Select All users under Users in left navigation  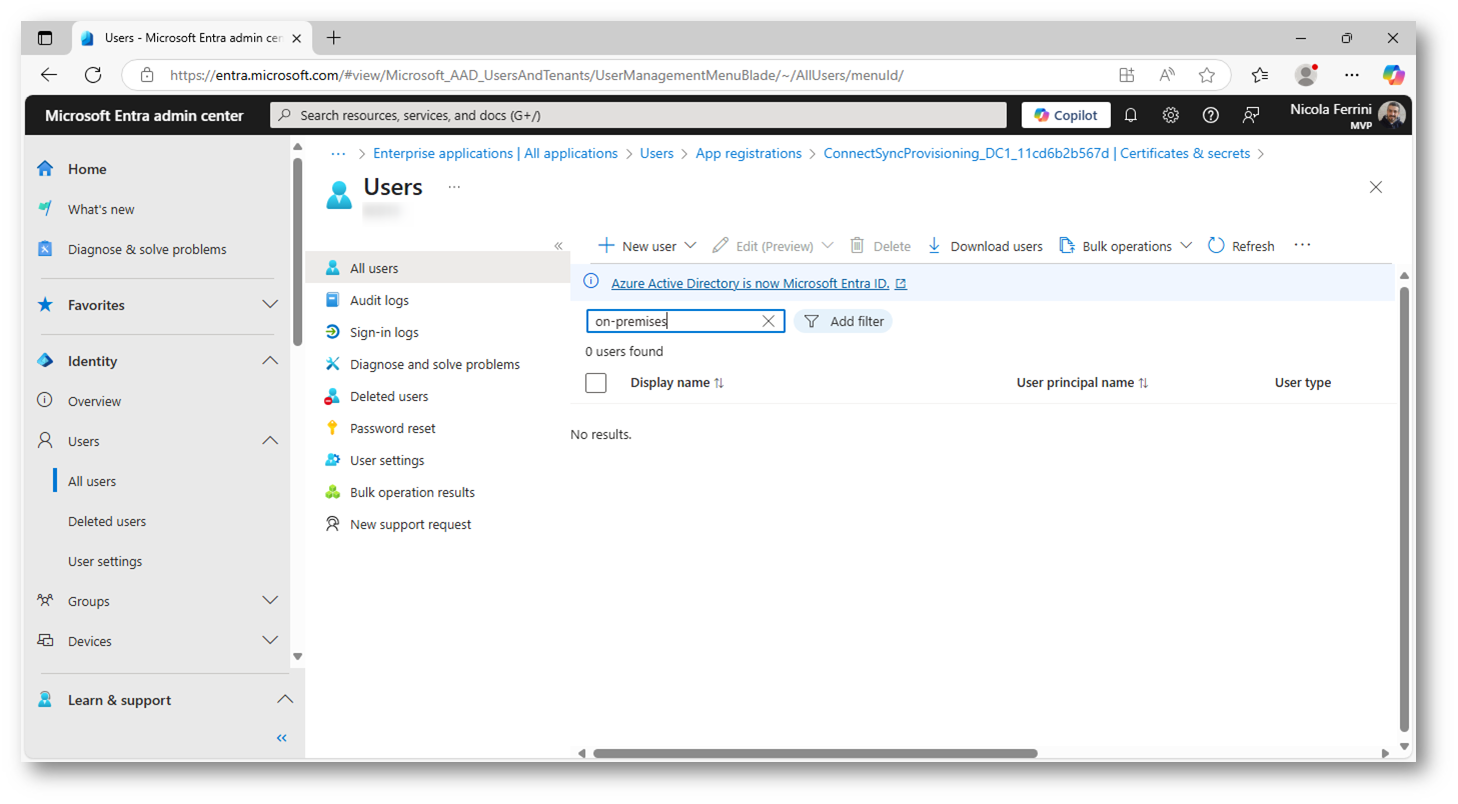[92, 481]
